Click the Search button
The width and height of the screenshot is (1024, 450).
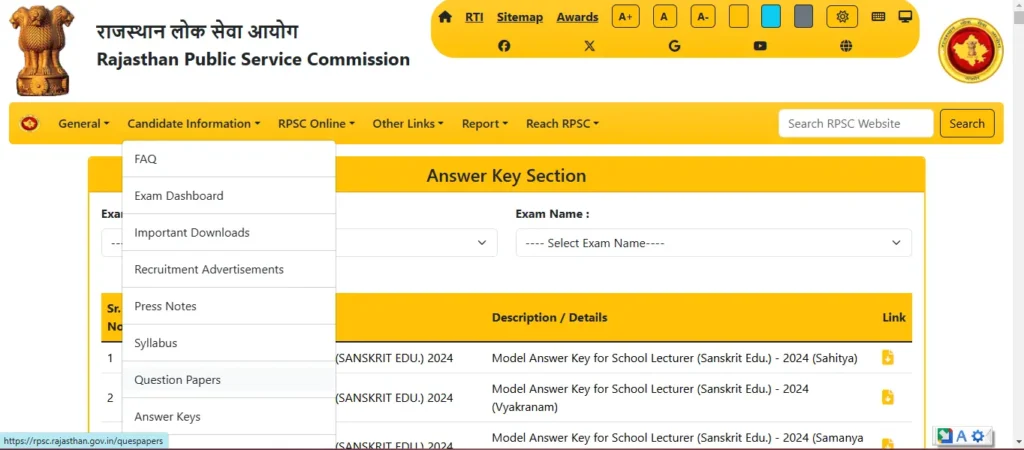[x=966, y=124]
